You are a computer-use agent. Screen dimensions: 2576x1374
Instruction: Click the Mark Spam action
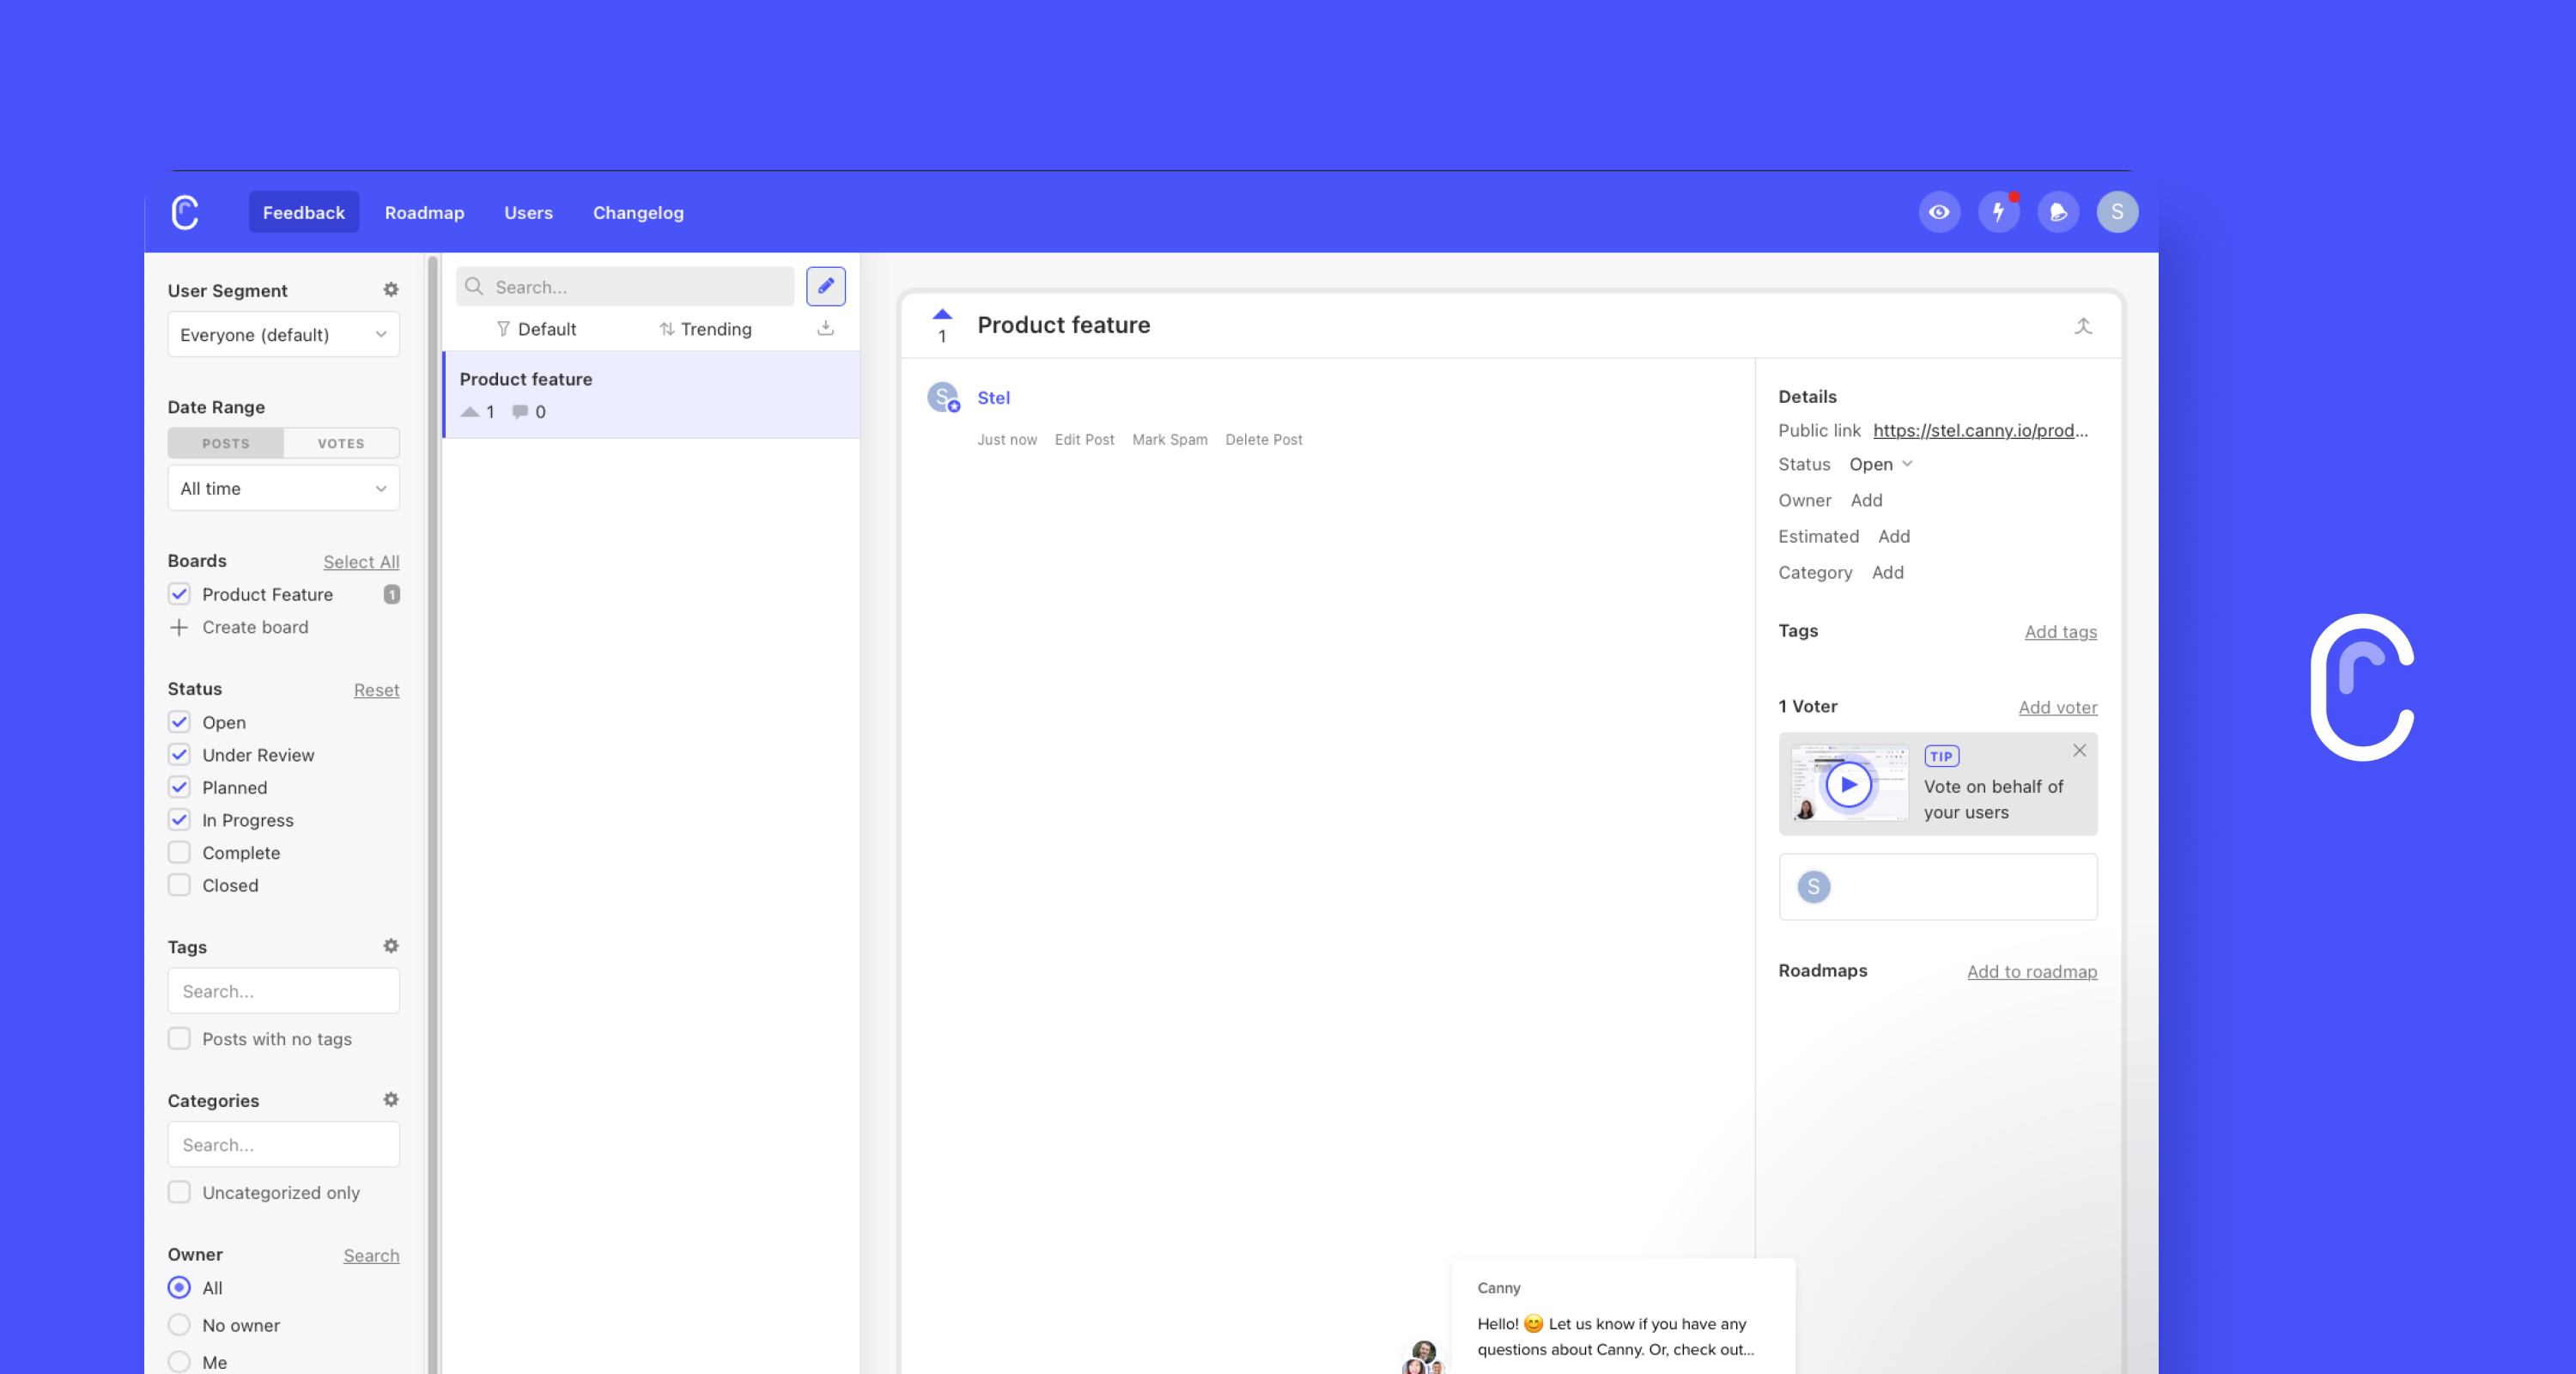coord(1169,439)
